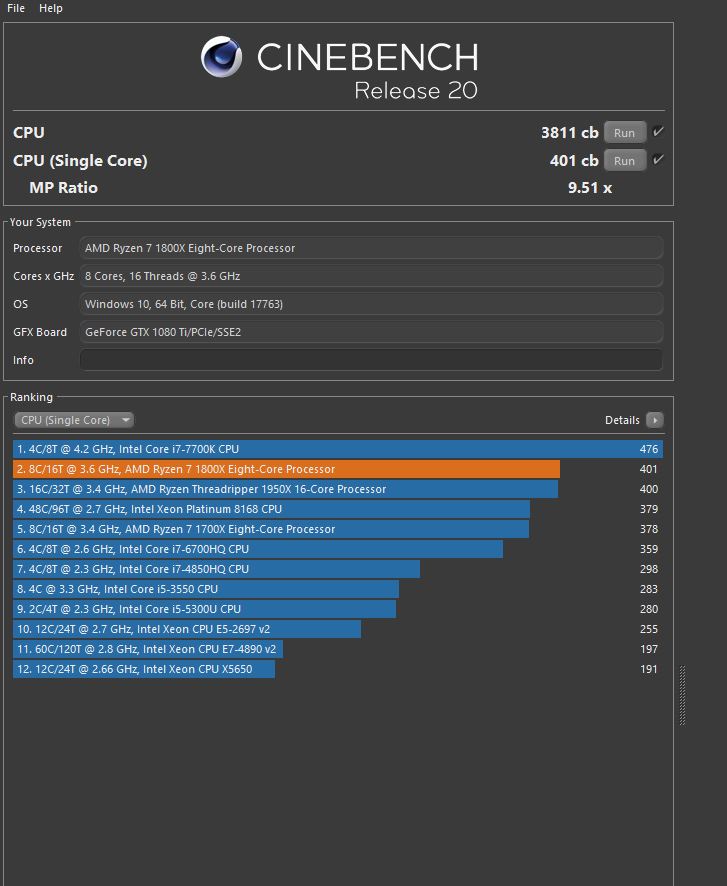This screenshot has height=886, width=727.
Task: Click the panel resize grip on right edge
Action: tap(682, 696)
